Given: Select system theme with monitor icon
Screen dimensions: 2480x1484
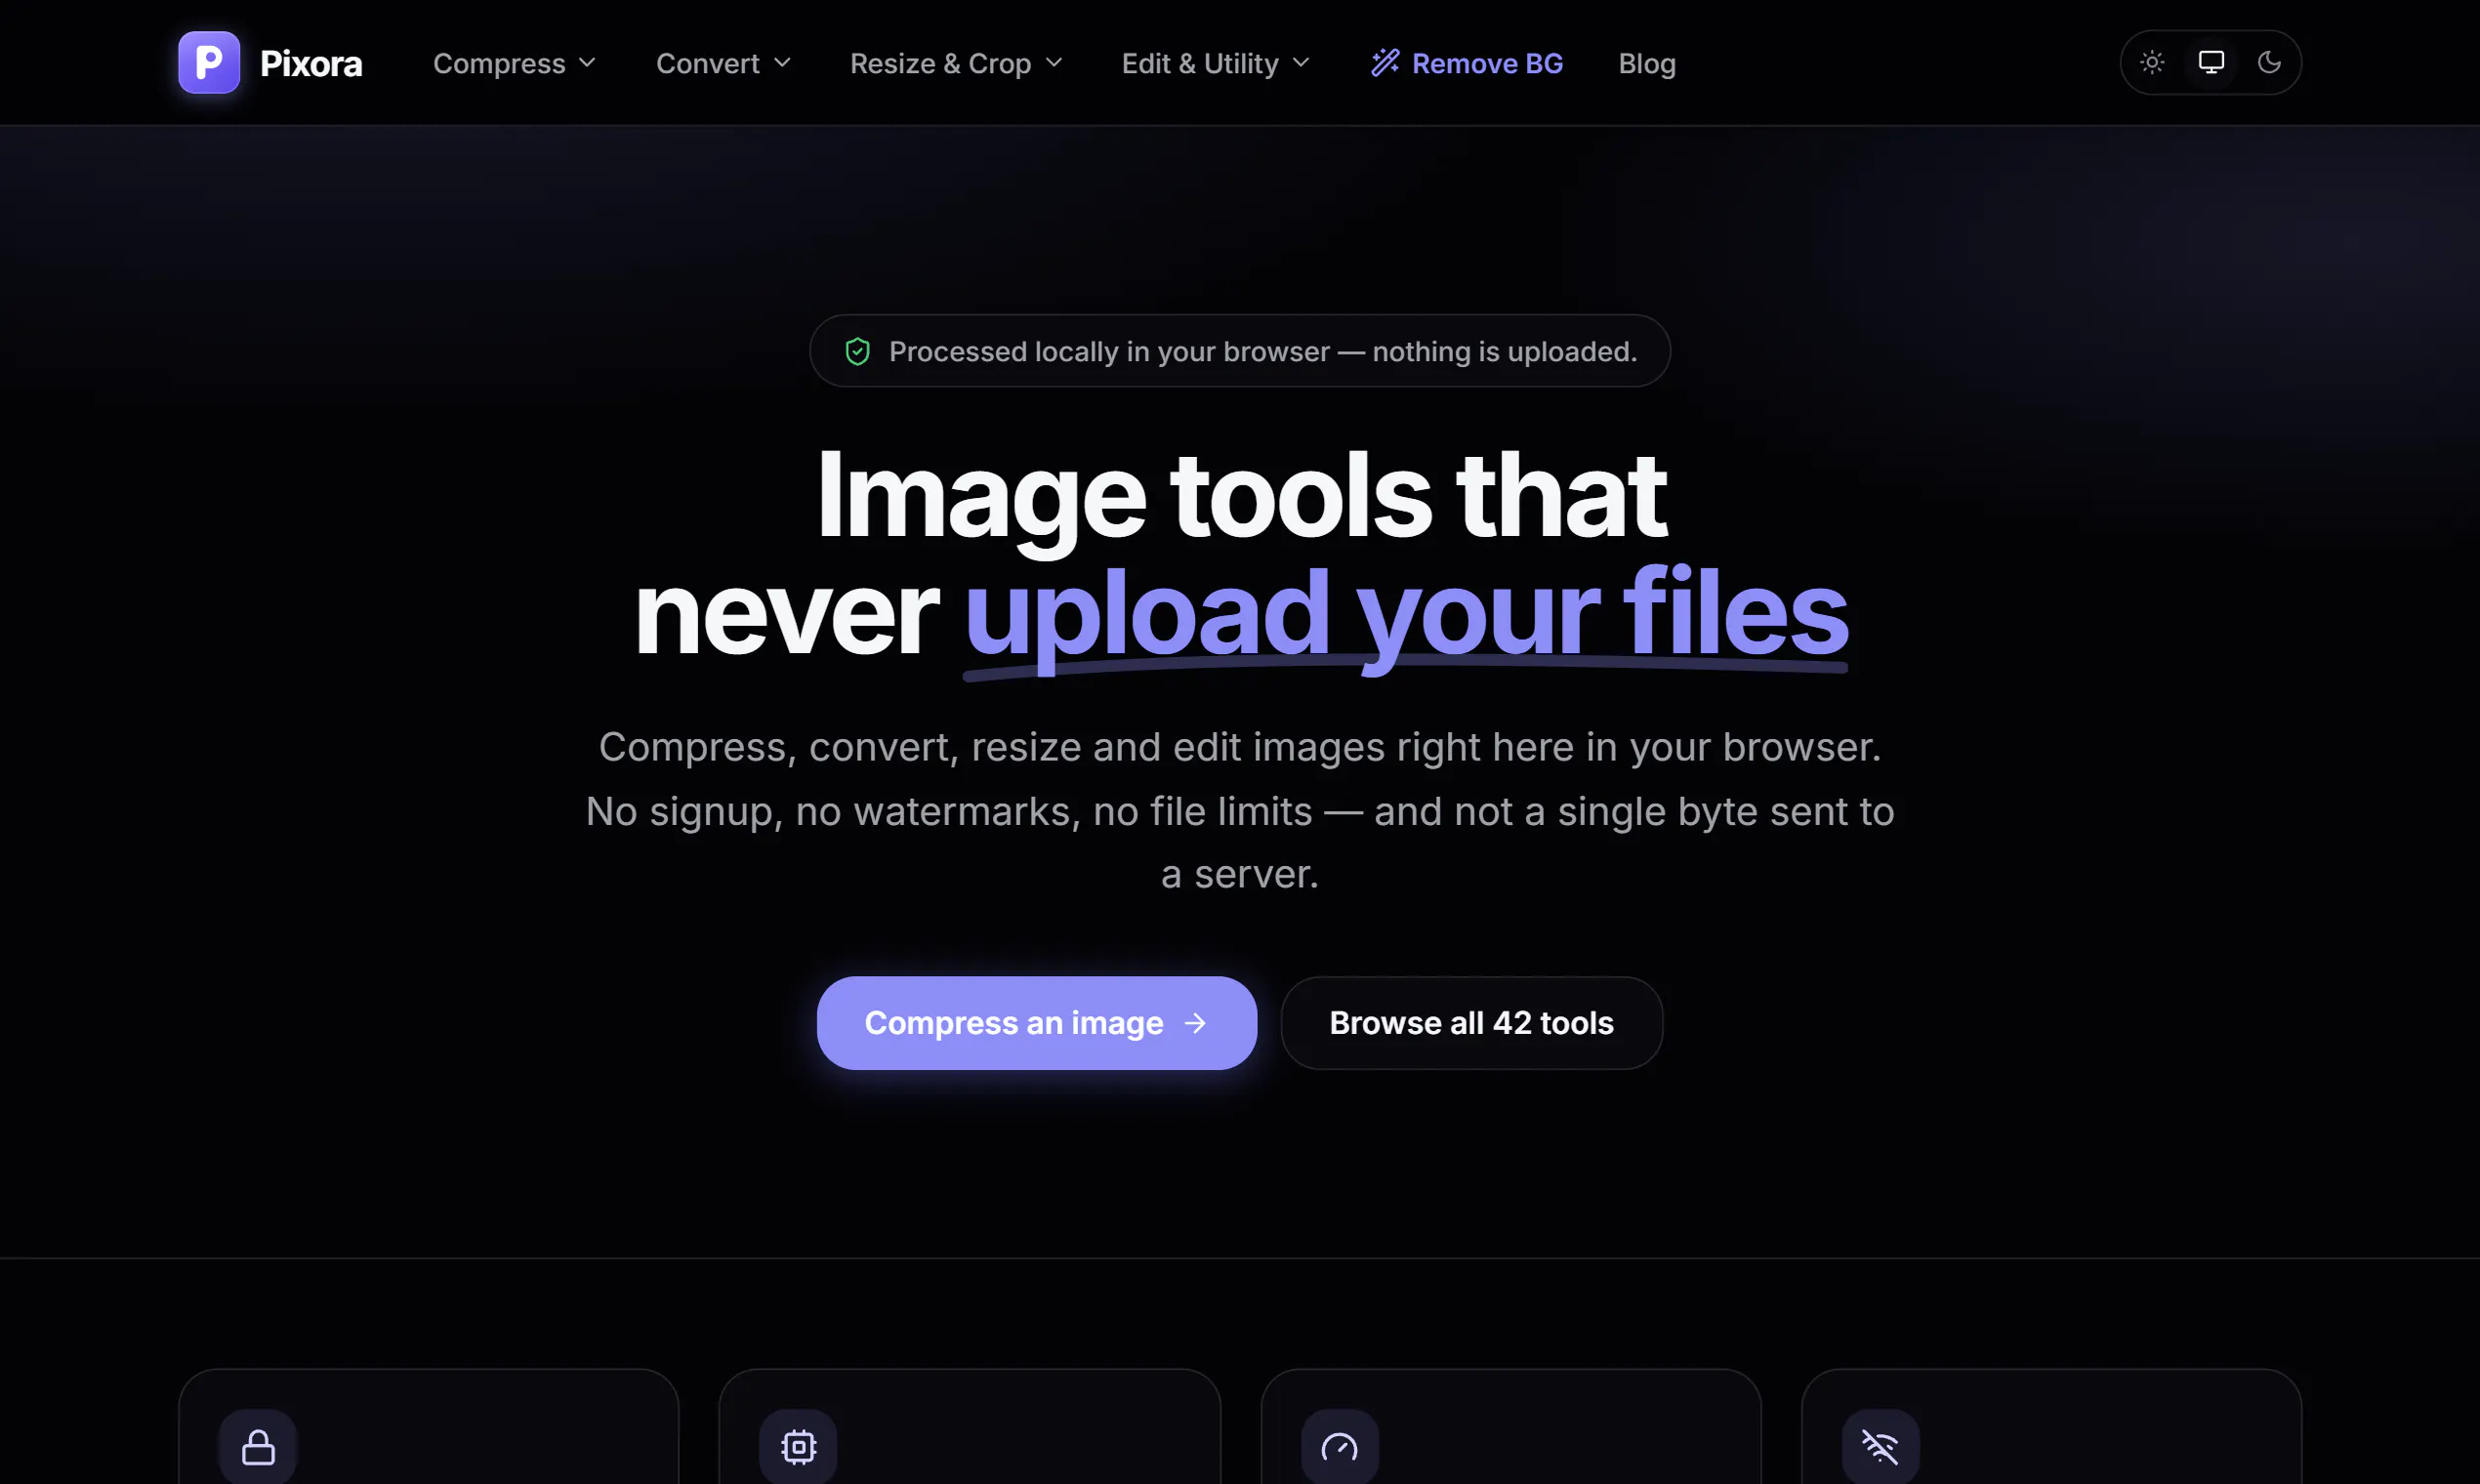Looking at the screenshot, I should pyautogui.click(x=2211, y=62).
